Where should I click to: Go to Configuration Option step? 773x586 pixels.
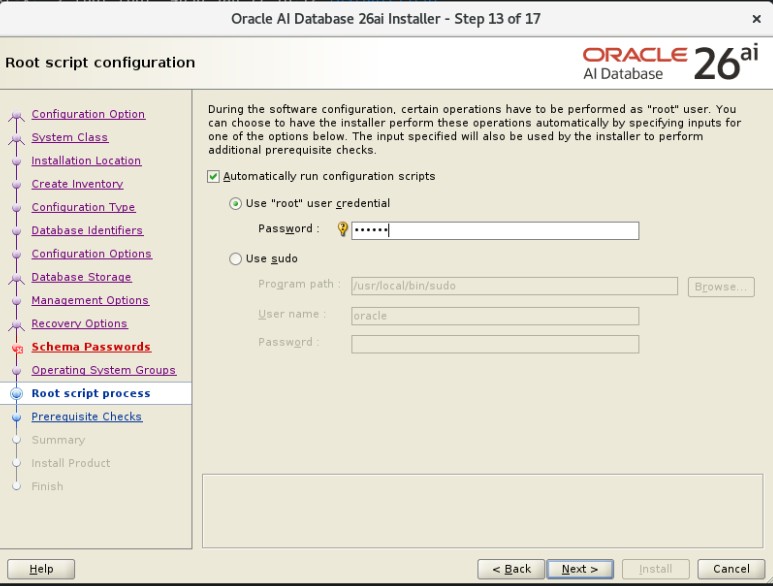pos(88,114)
